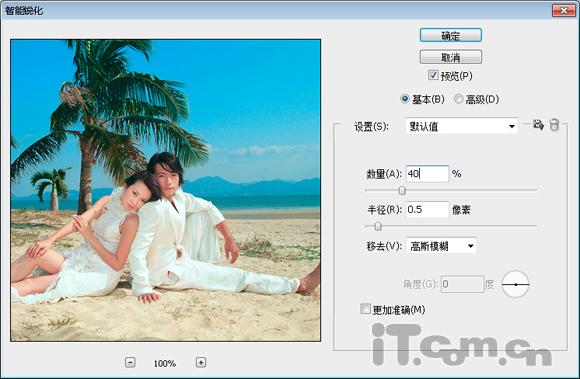Click the 数量(A) input field
This screenshot has height=379, width=580.
click(x=428, y=173)
